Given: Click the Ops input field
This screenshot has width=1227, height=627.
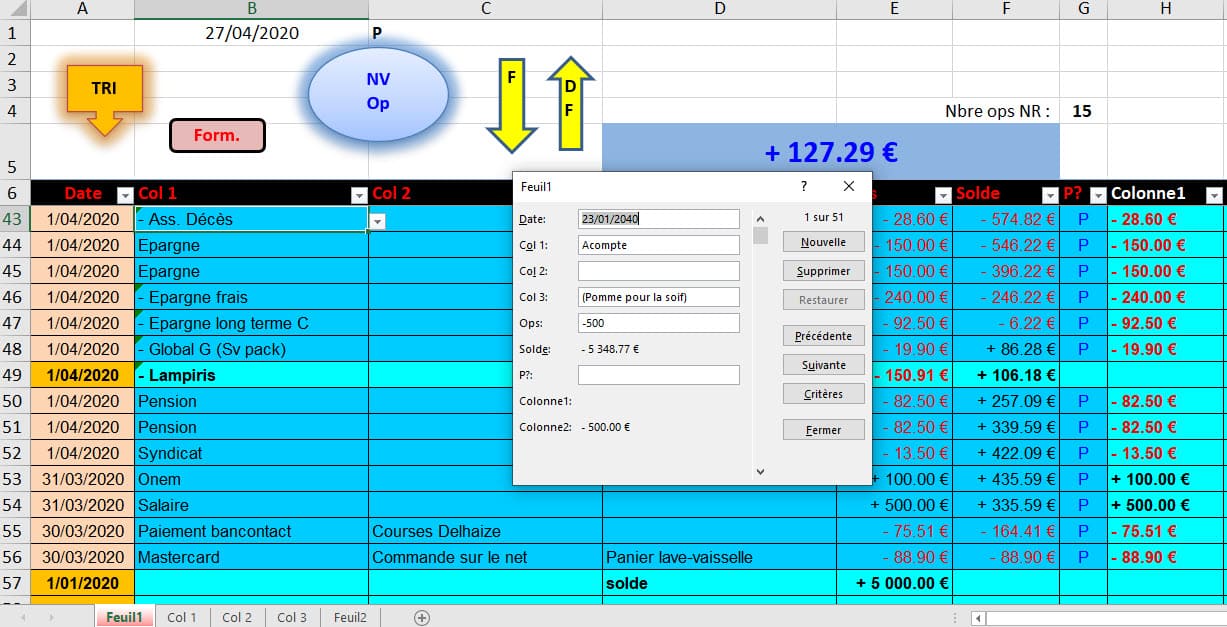Looking at the screenshot, I should point(659,323).
